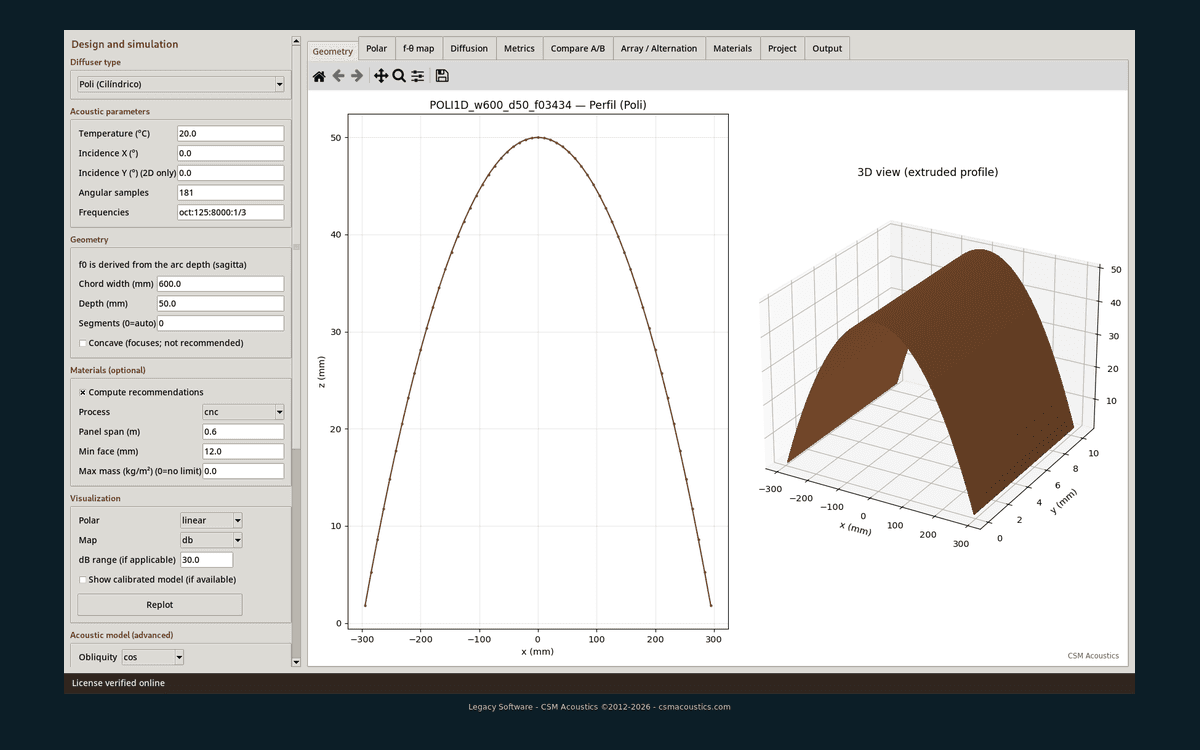
Task: Check Show calibrated model option
Action: [x=82, y=580]
